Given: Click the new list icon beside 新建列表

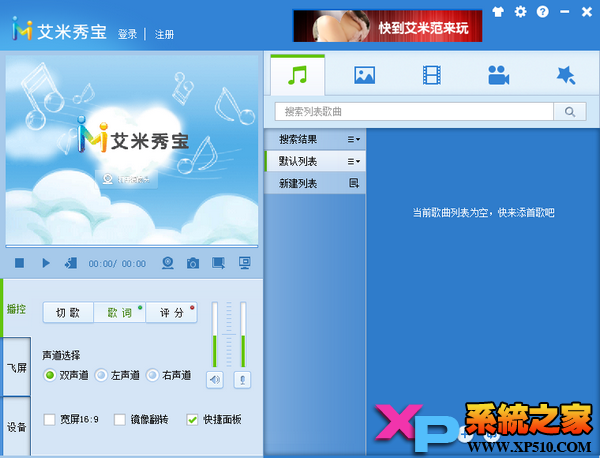Looking at the screenshot, I should click(354, 183).
